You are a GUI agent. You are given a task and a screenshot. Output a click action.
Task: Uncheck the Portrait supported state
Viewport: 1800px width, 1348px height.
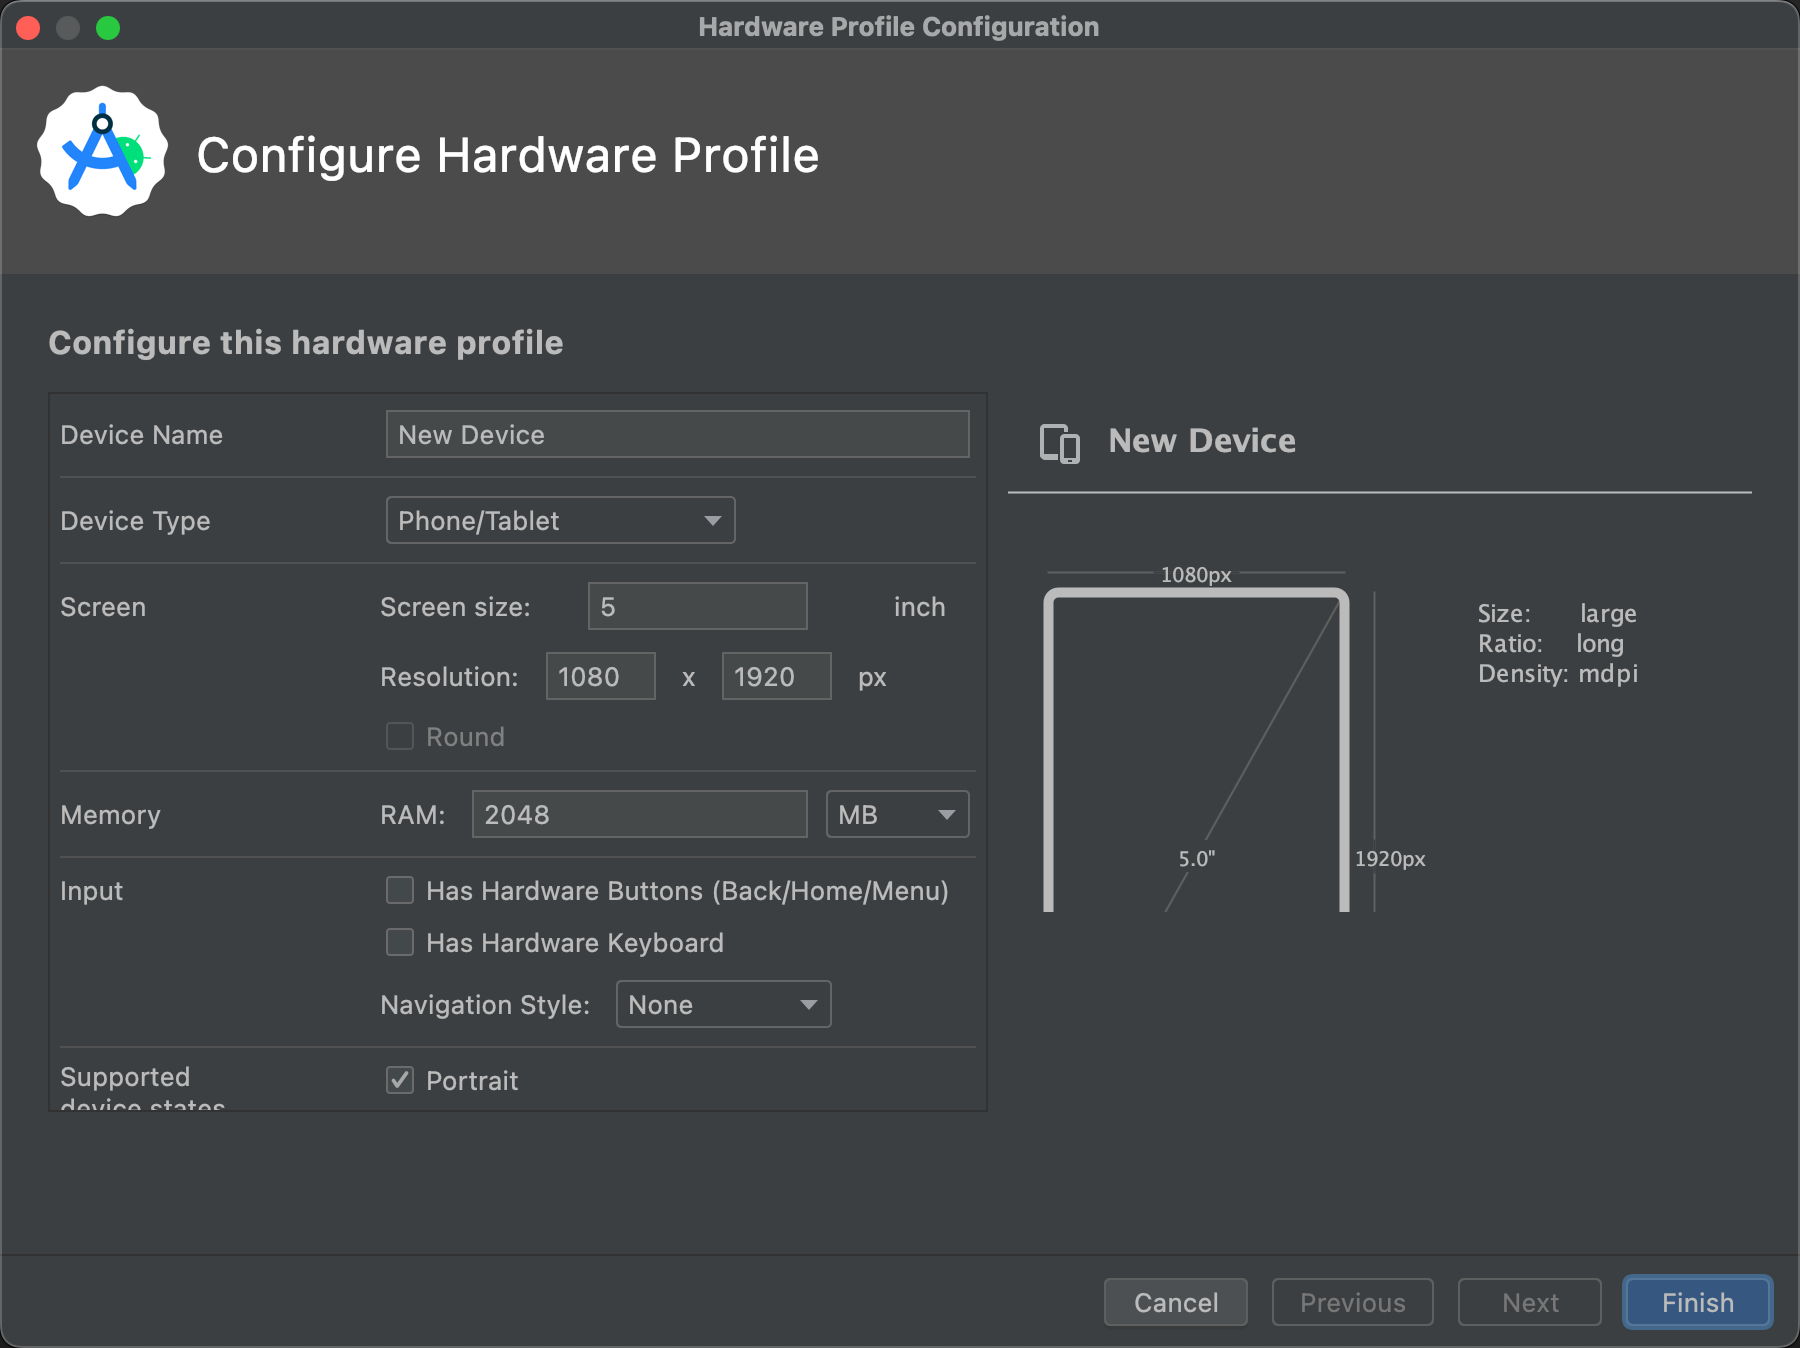(x=399, y=1080)
